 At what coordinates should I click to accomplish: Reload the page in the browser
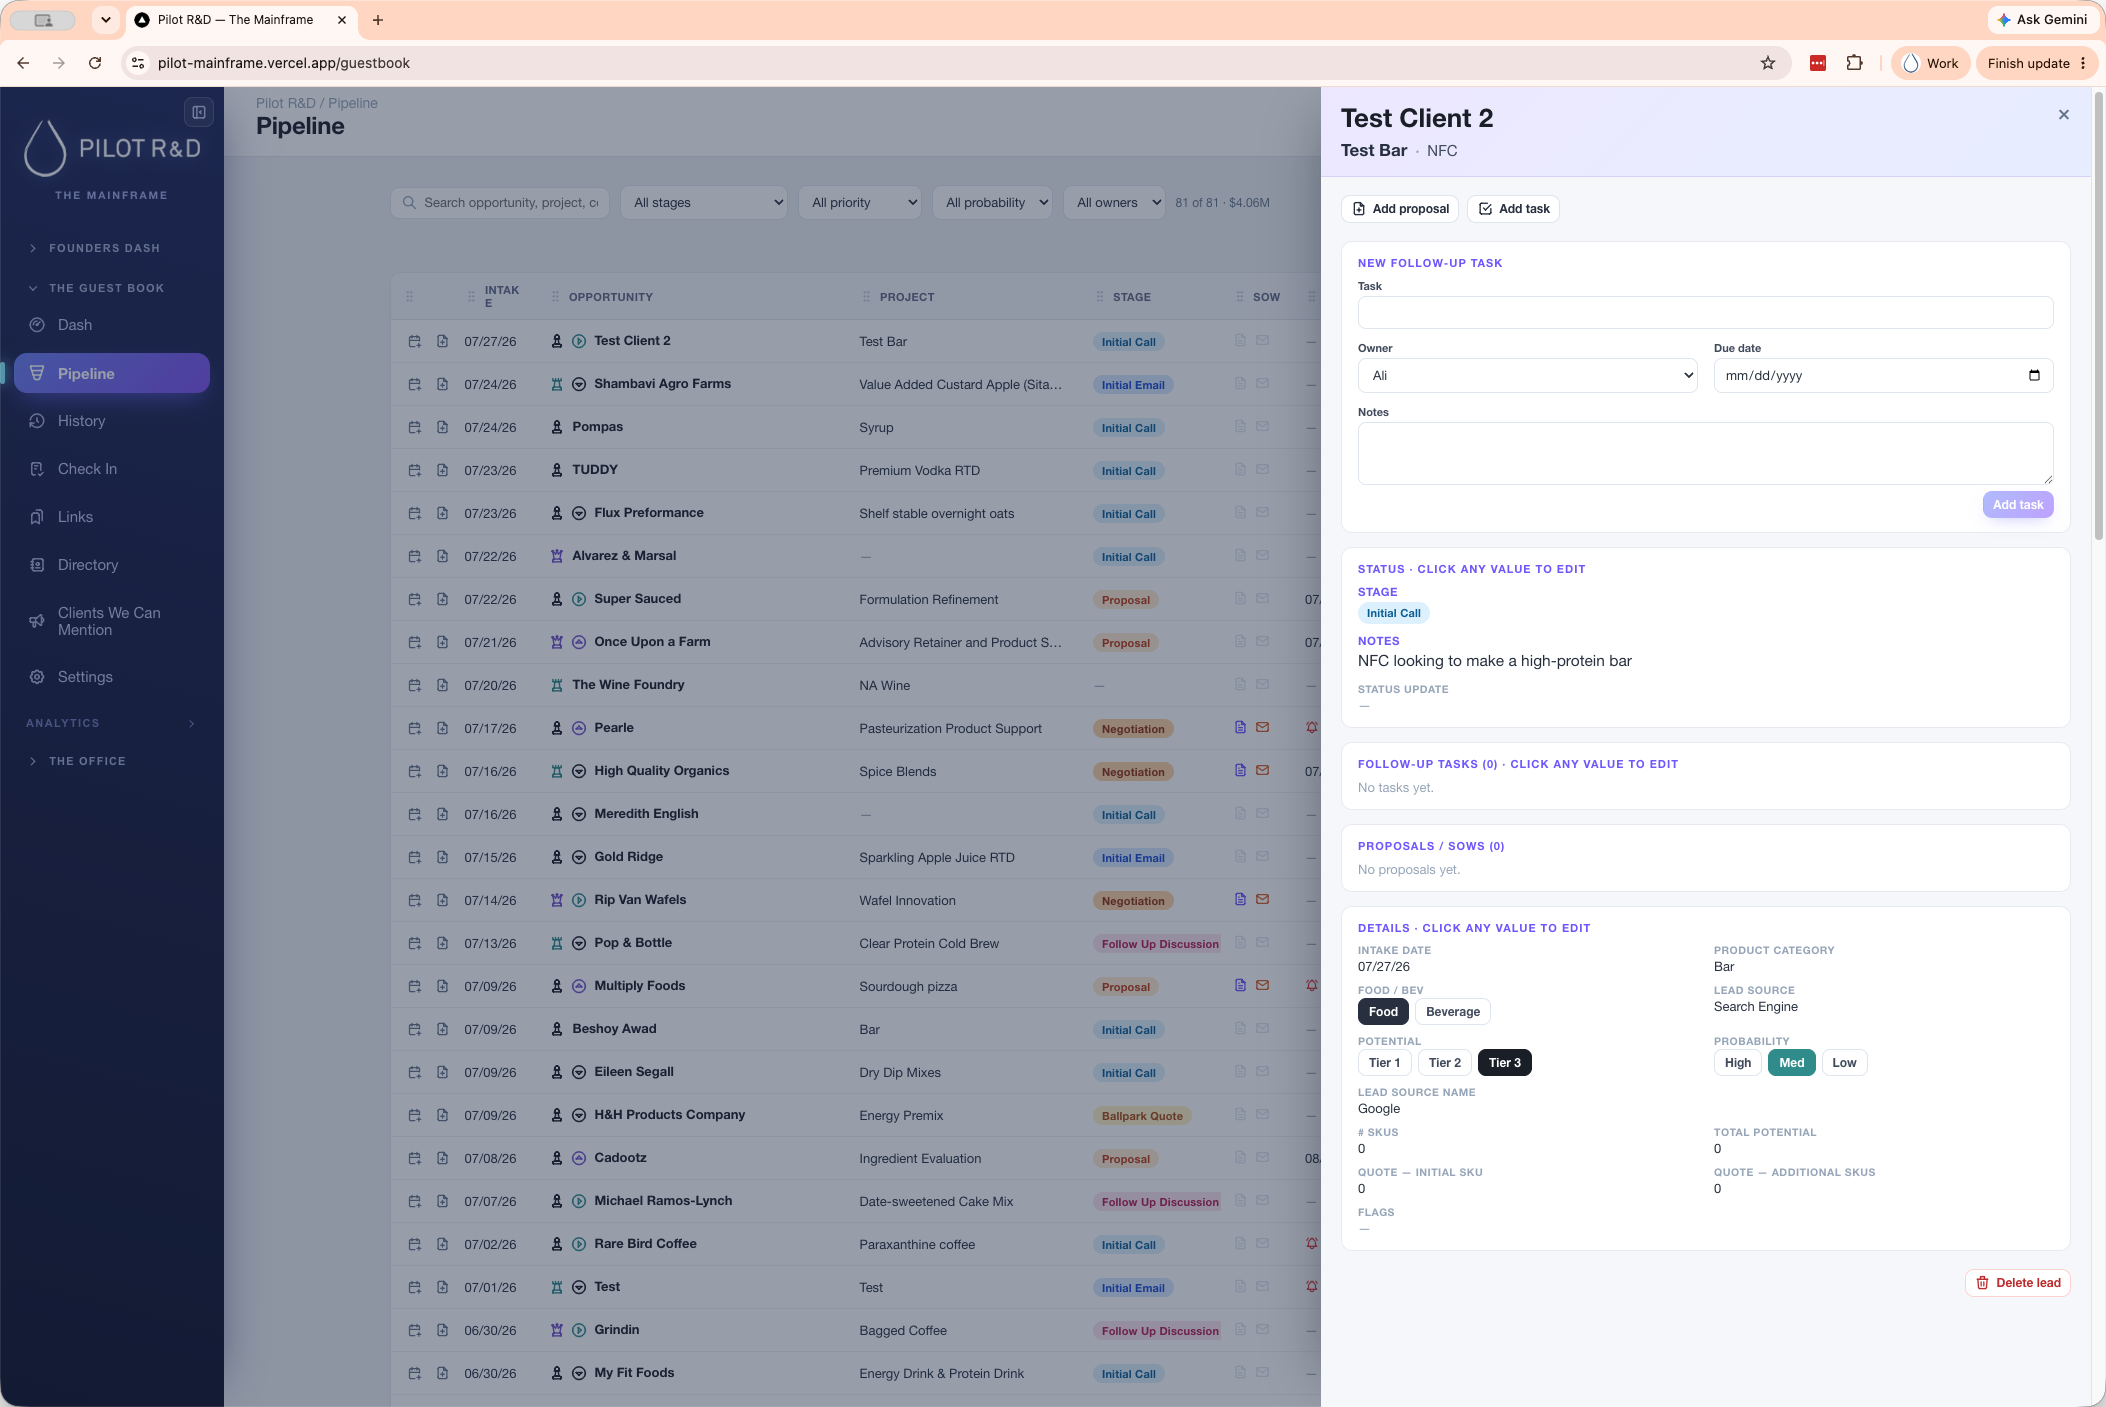tap(95, 63)
